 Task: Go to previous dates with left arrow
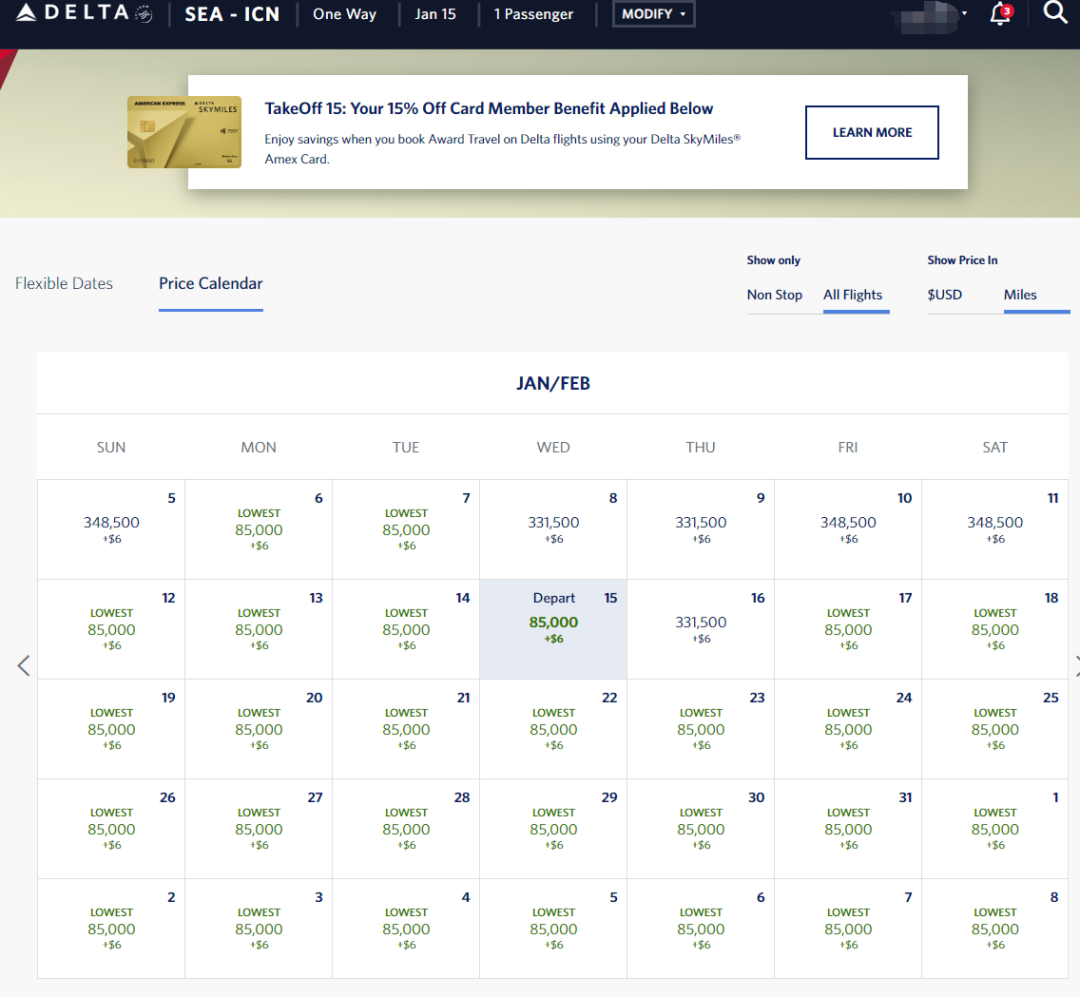[24, 666]
